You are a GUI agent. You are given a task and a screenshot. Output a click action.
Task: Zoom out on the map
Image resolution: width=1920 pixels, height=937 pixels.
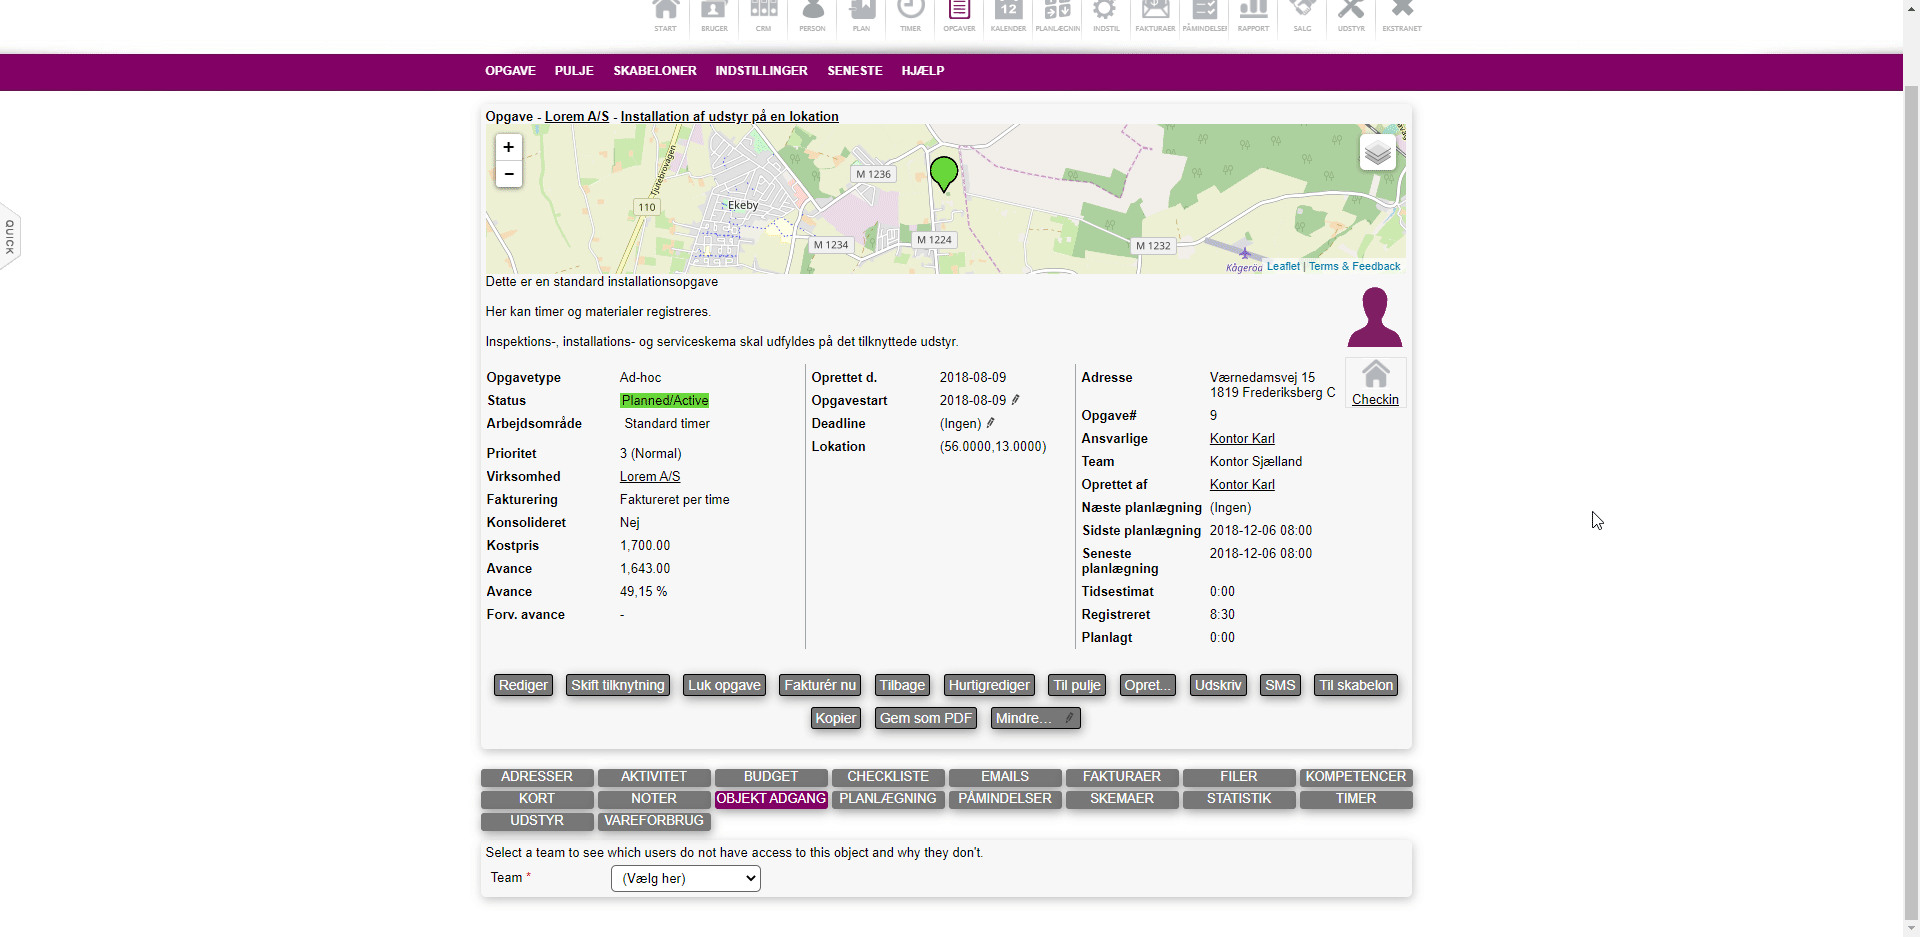pyautogui.click(x=509, y=174)
